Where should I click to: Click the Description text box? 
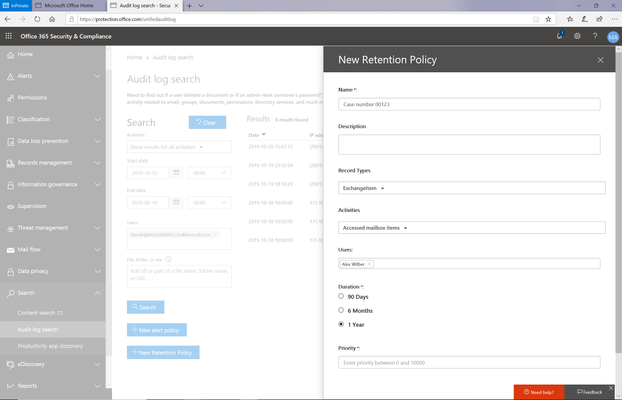(x=469, y=144)
